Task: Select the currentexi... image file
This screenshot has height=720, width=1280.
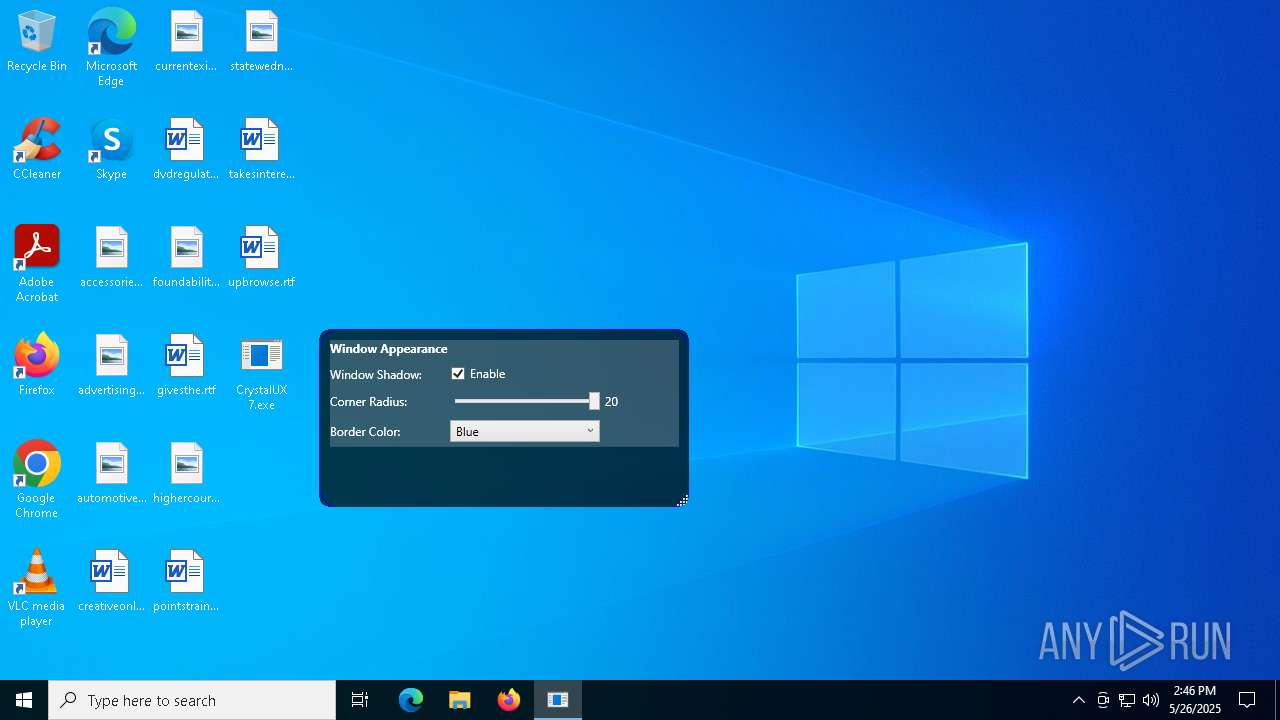Action: click(x=186, y=42)
